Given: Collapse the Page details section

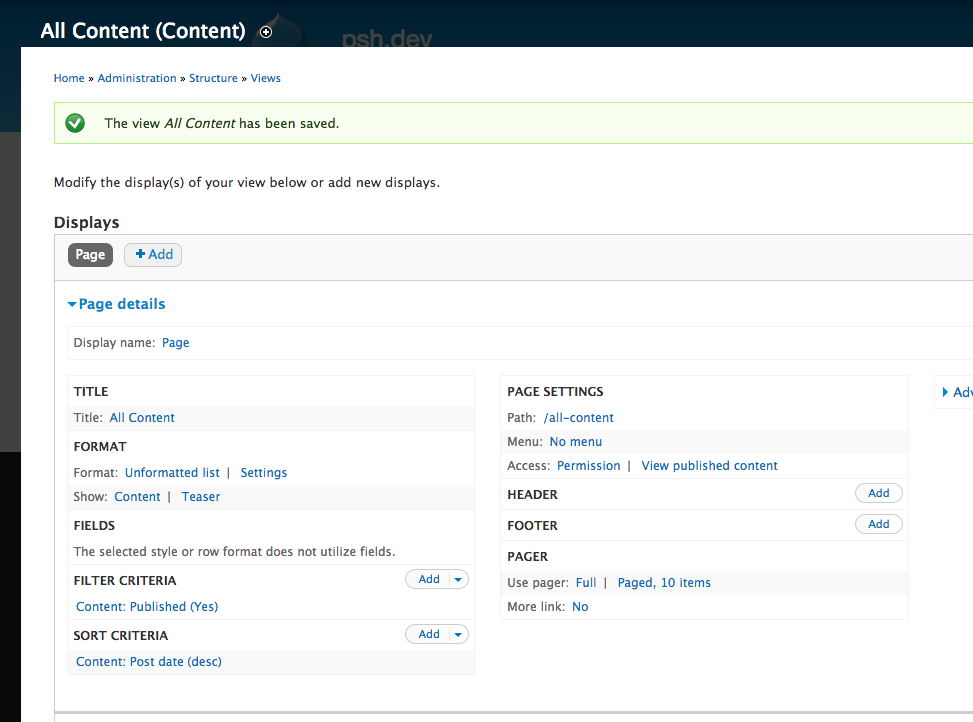Looking at the screenshot, I should 116,304.
